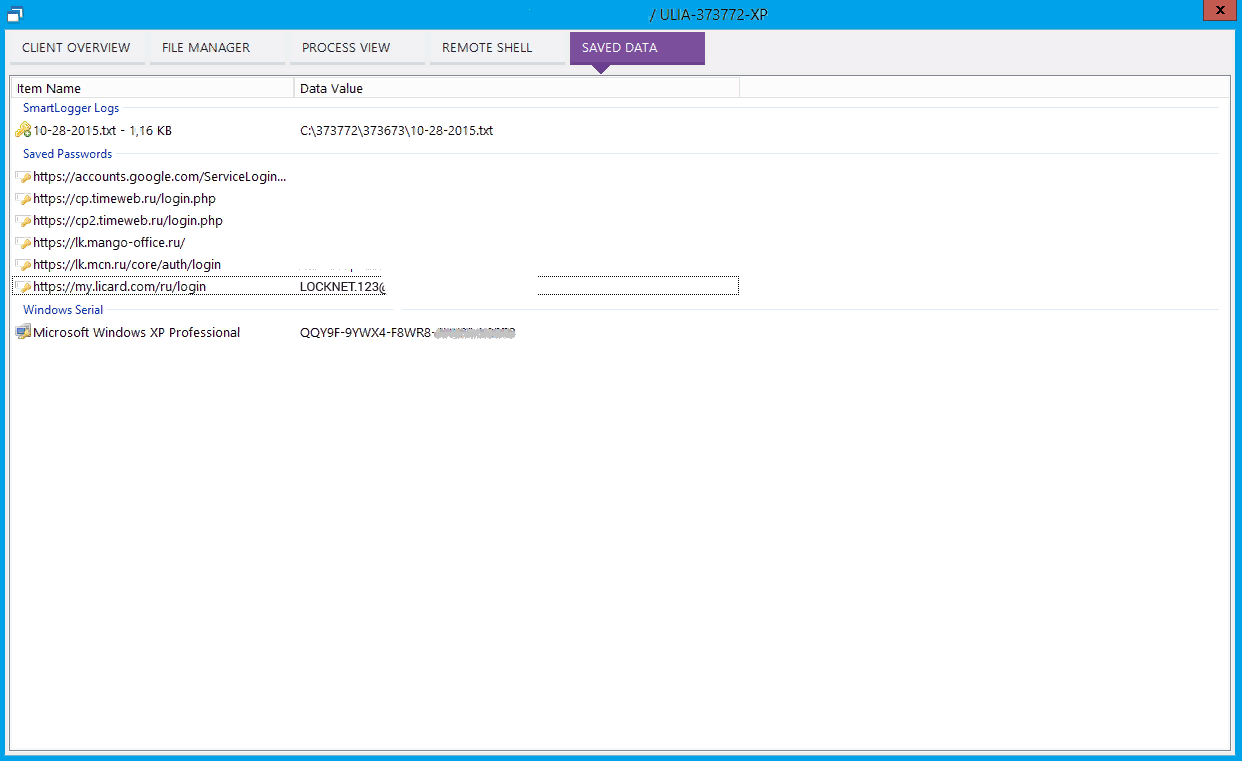Select the Saved Data tab
Viewport: 1242px width, 761px height.
pyautogui.click(x=637, y=48)
